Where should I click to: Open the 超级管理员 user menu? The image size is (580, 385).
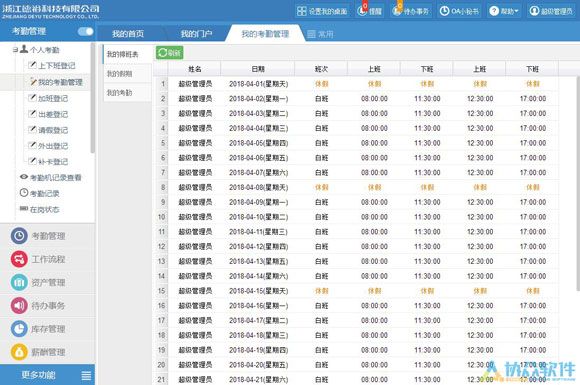tap(551, 11)
